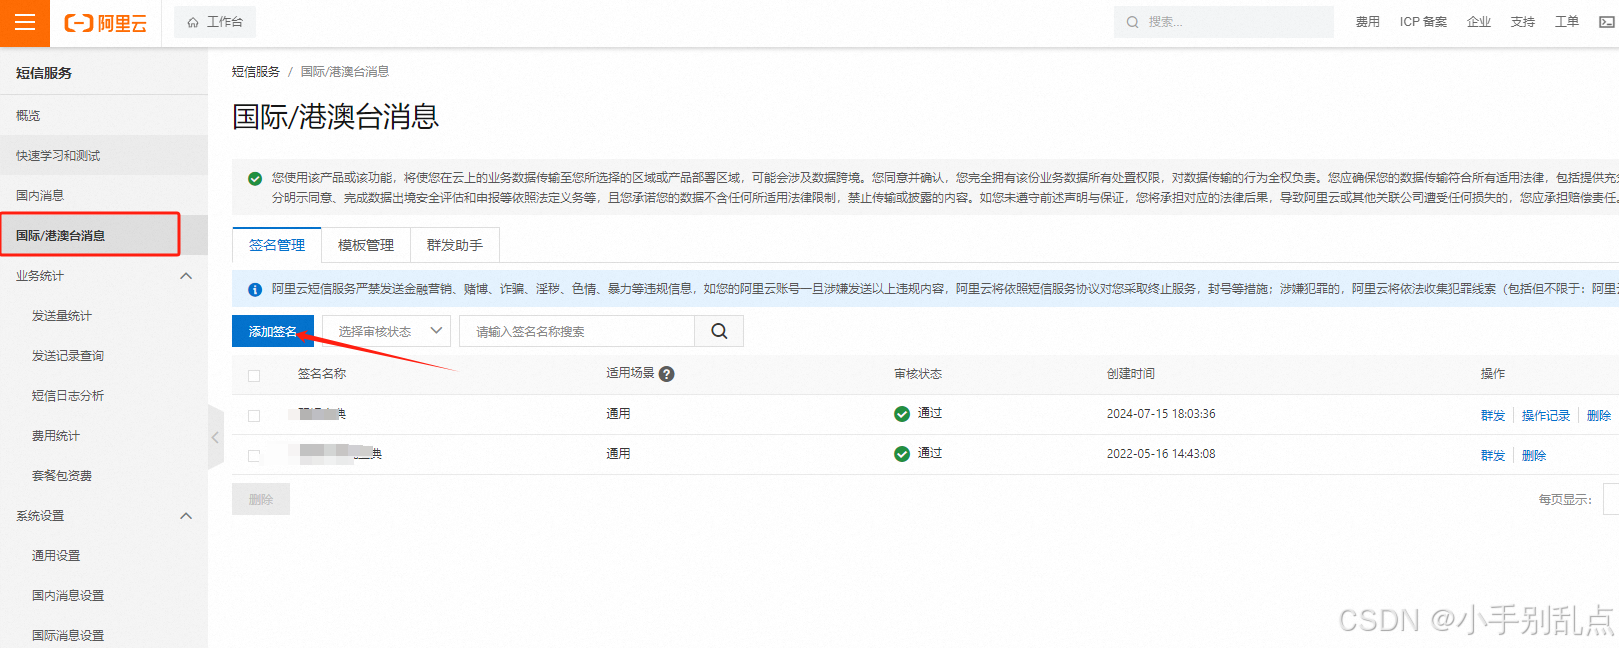The height and width of the screenshot is (648, 1619).
Task: Click the 审核状态 column header
Action: pos(918,374)
